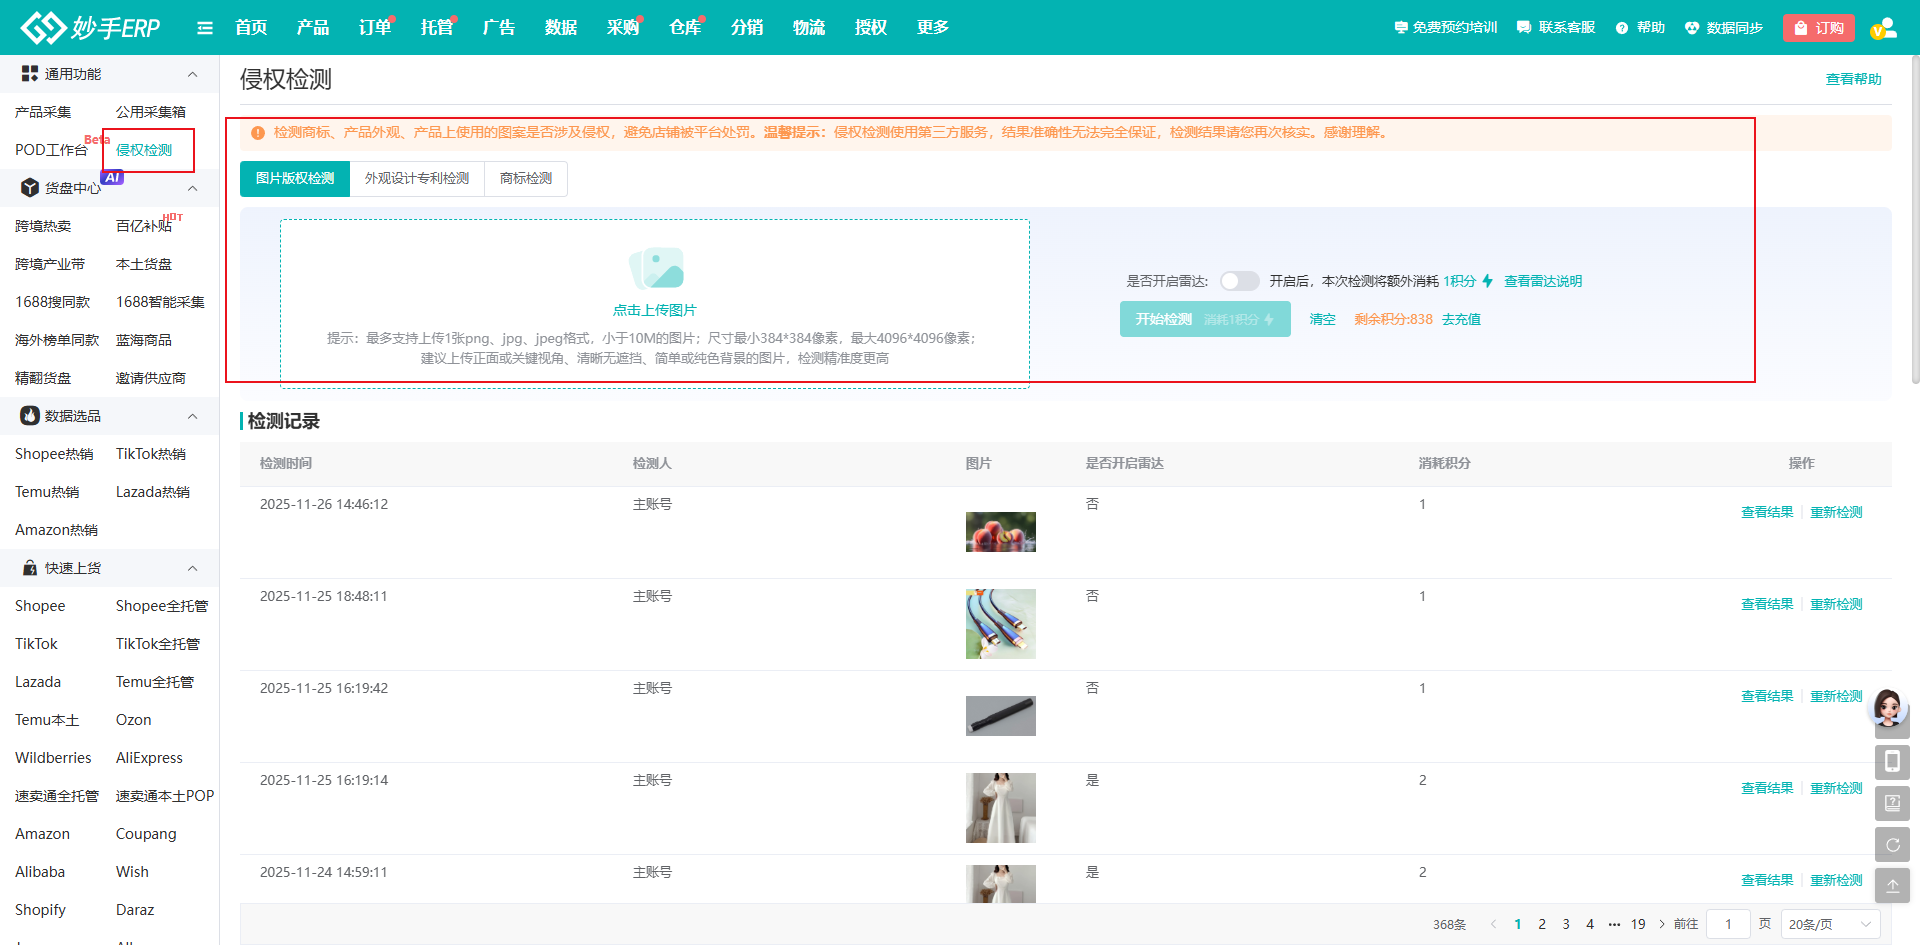
Task: Open the mobile app panel on right edge
Action: pos(1893,762)
